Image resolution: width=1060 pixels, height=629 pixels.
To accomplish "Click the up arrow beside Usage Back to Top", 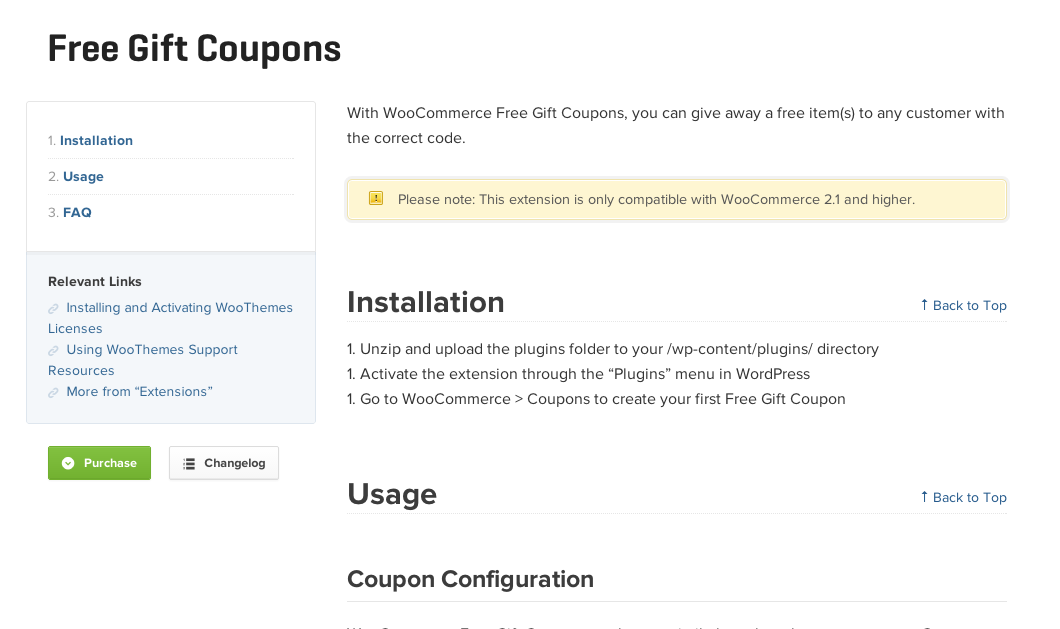I will tap(924, 497).
